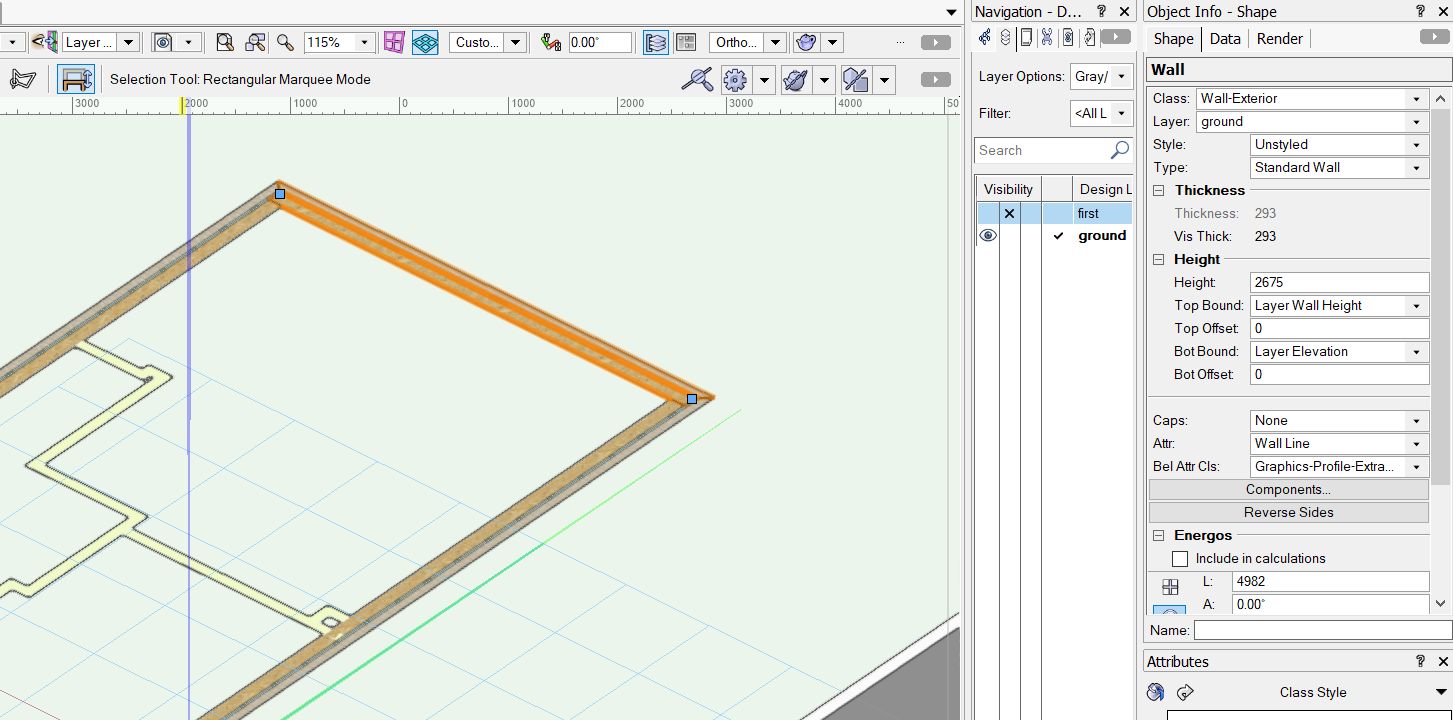Switch to the Data tab
1453x720 pixels.
coord(1224,39)
